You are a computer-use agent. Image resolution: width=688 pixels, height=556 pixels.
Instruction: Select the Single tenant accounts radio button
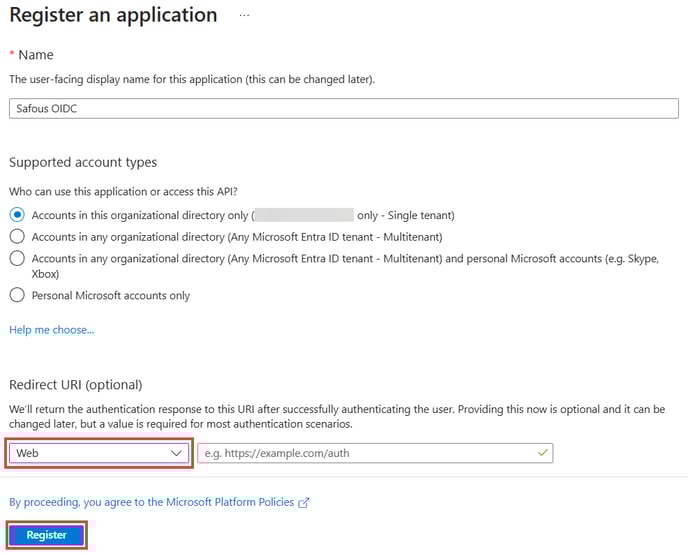[x=17, y=215]
